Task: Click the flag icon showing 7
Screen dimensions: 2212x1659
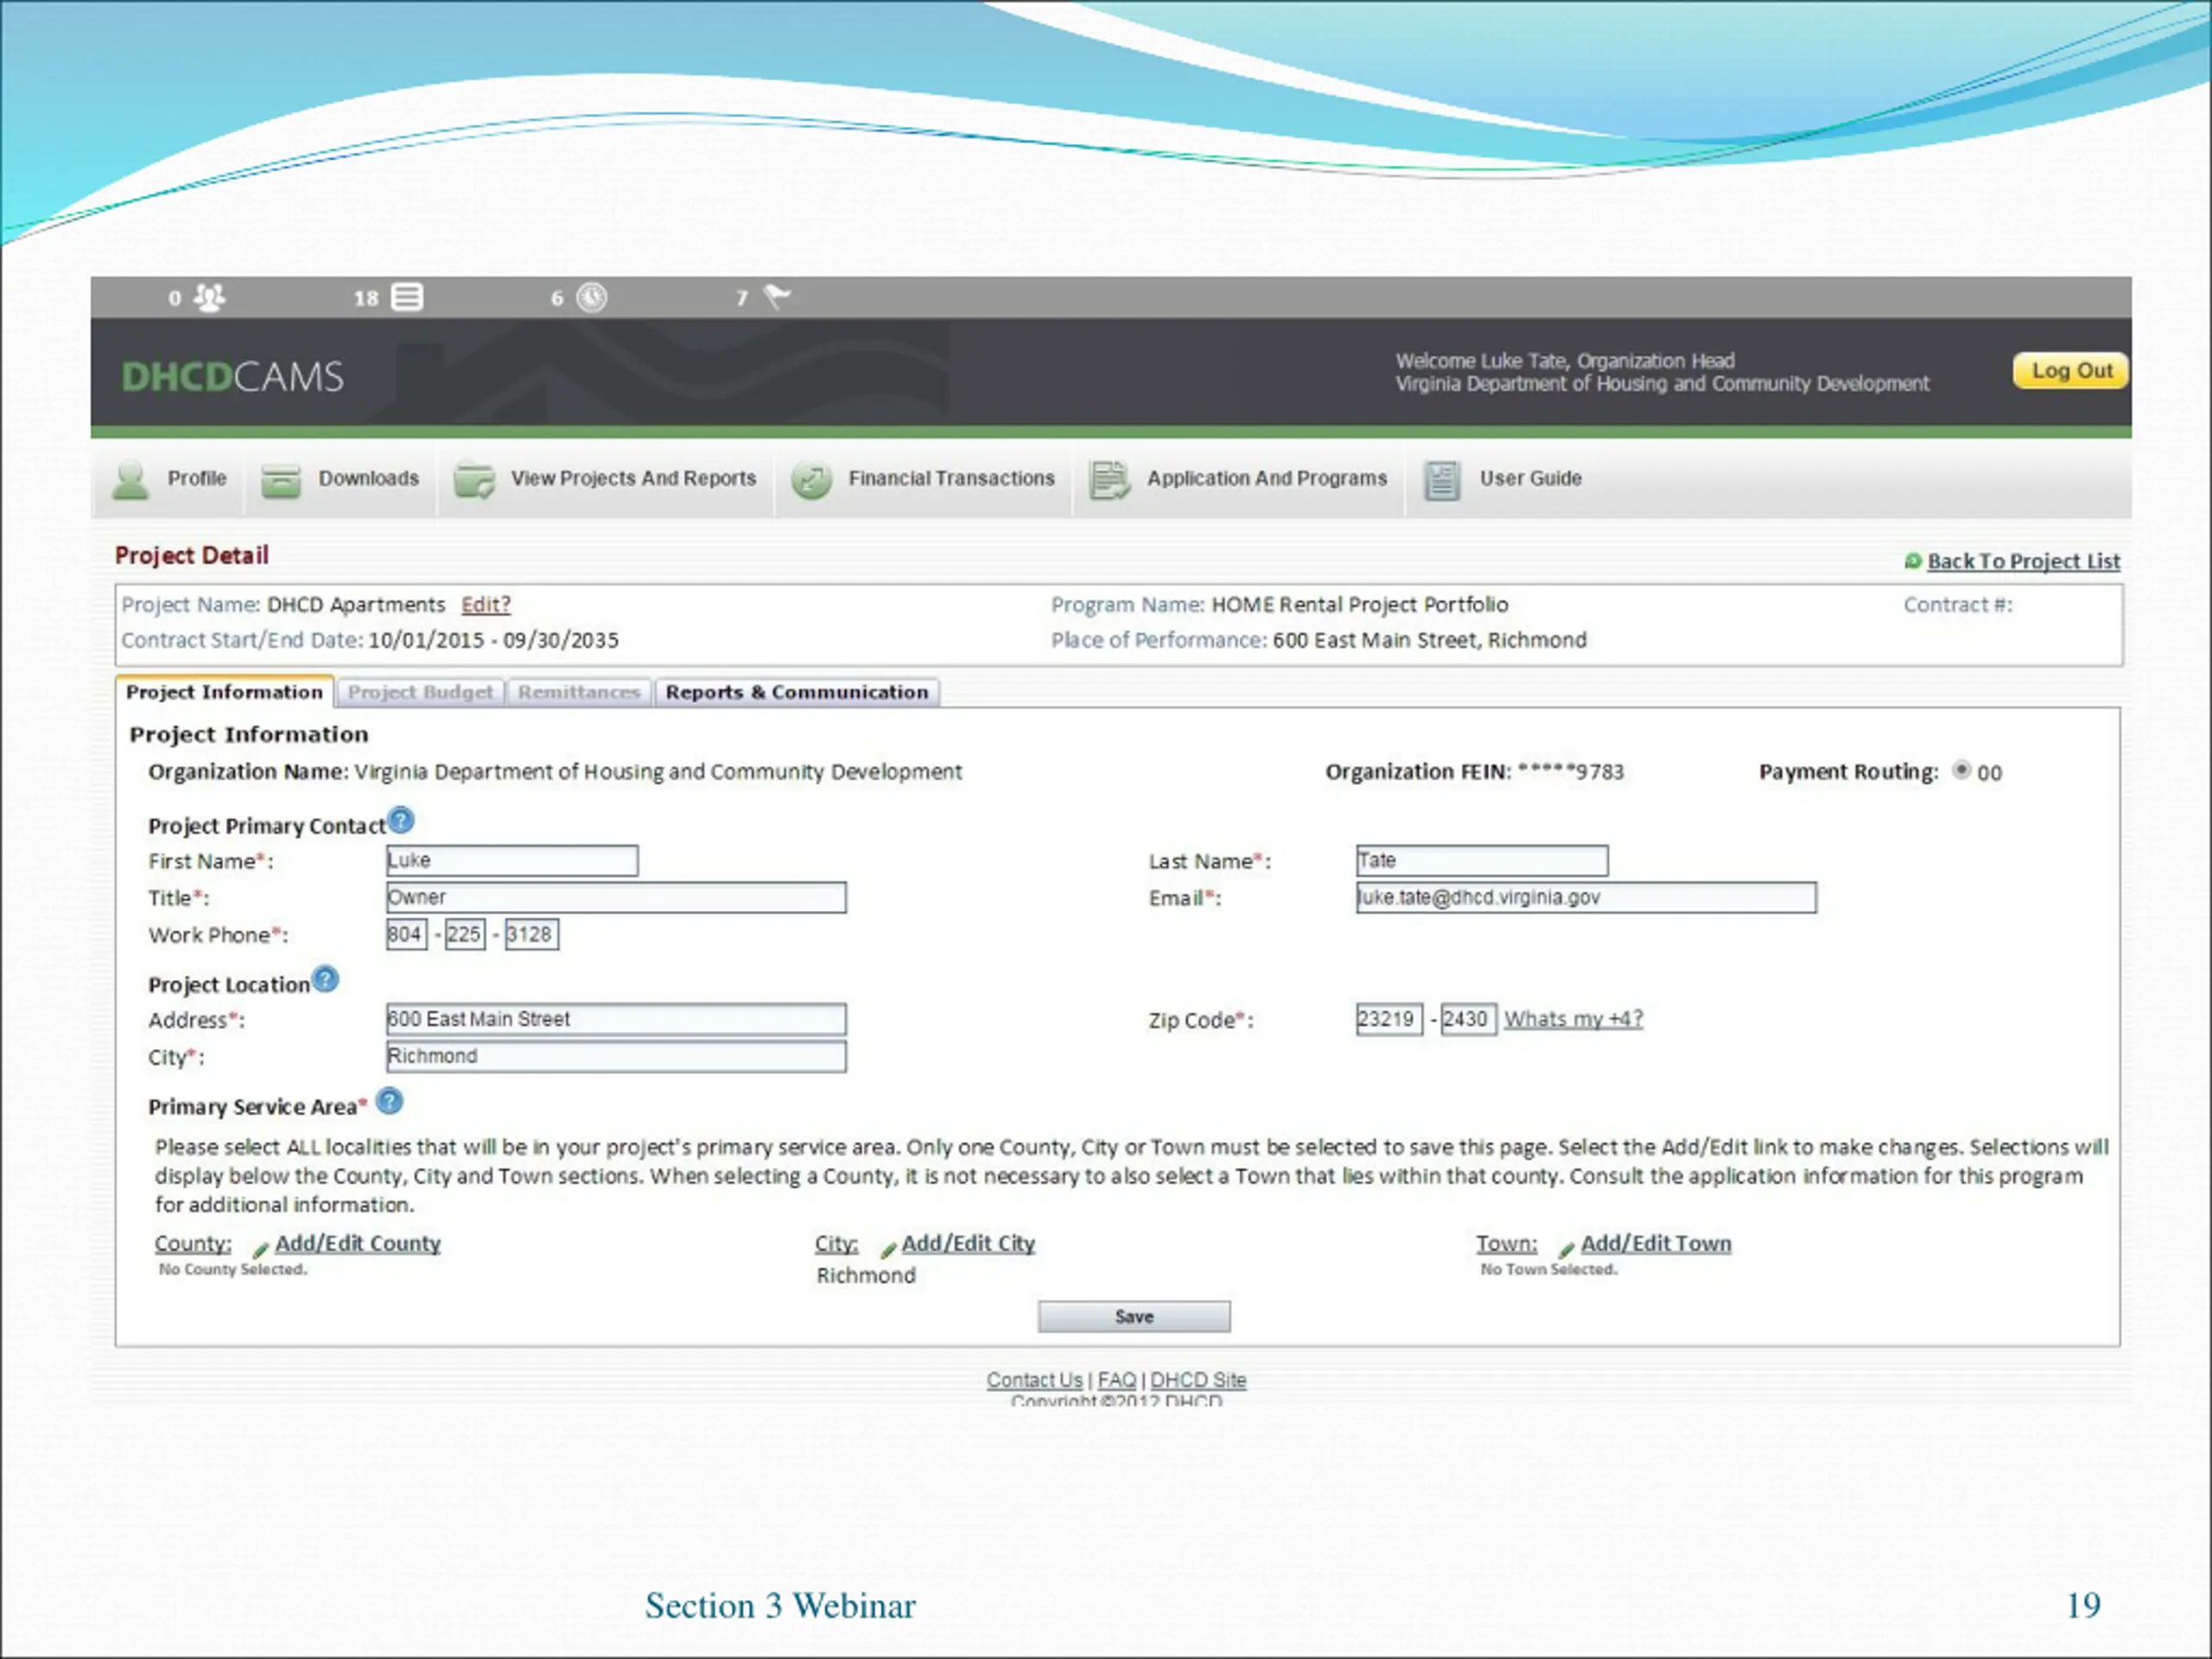Action: pyautogui.click(x=776, y=296)
